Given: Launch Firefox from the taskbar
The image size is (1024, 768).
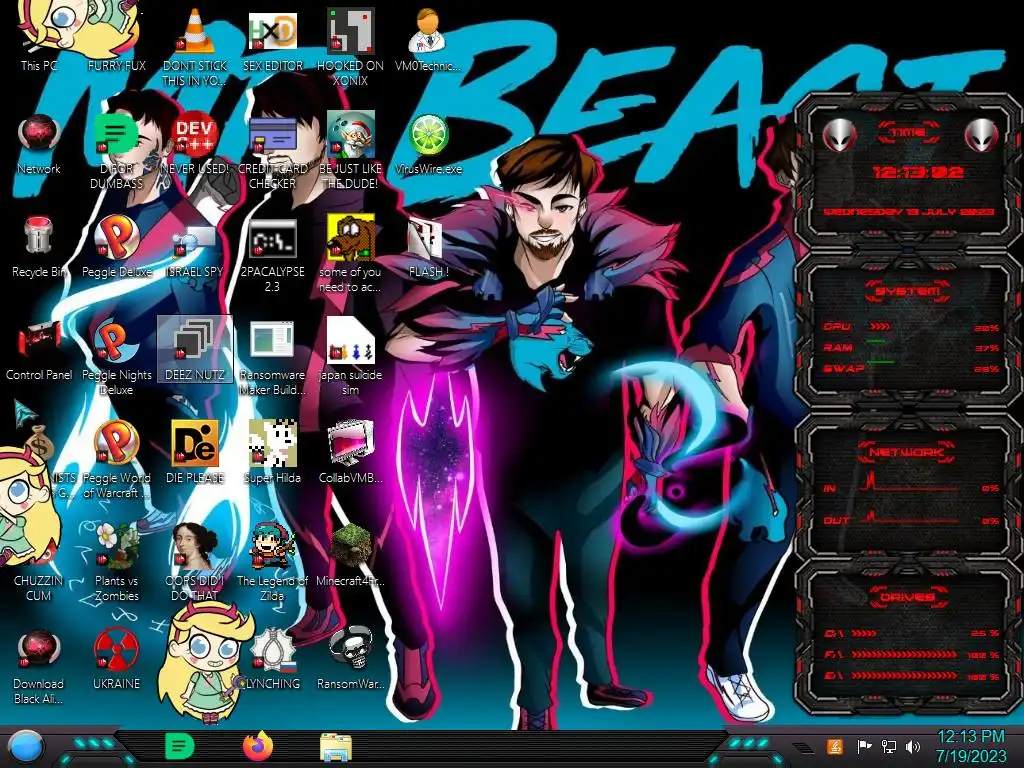Looking at the screenshot, I should [258, 746].
